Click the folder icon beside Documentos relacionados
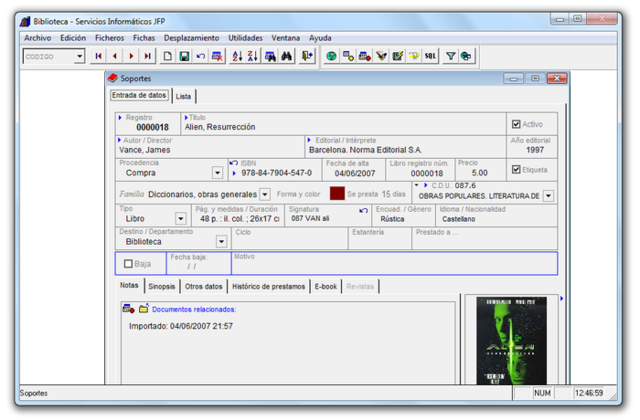Screen dimensions: 640x420 tap(144, 309)
